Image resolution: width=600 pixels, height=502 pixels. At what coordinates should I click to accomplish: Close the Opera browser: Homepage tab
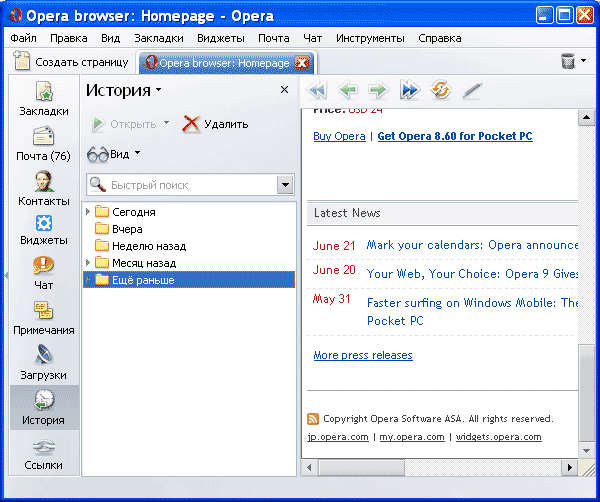[x=302, y=63]
